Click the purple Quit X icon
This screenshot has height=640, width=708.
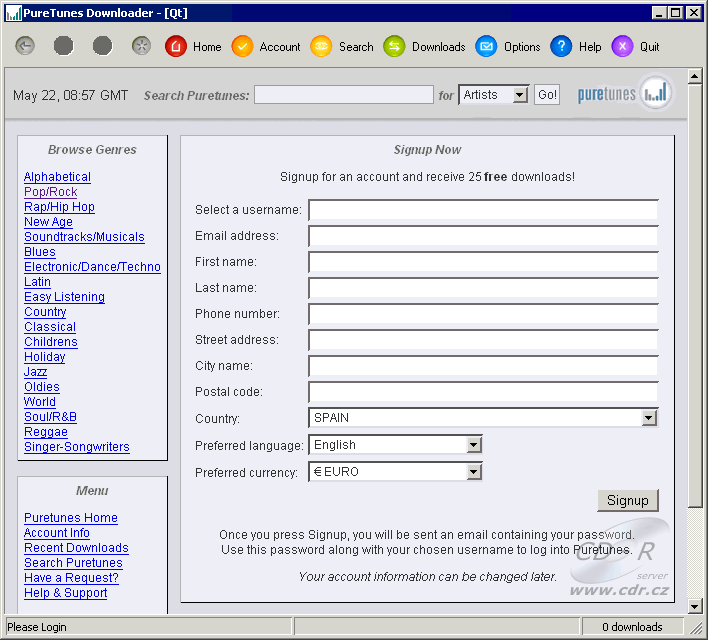[x=622, y=46]
